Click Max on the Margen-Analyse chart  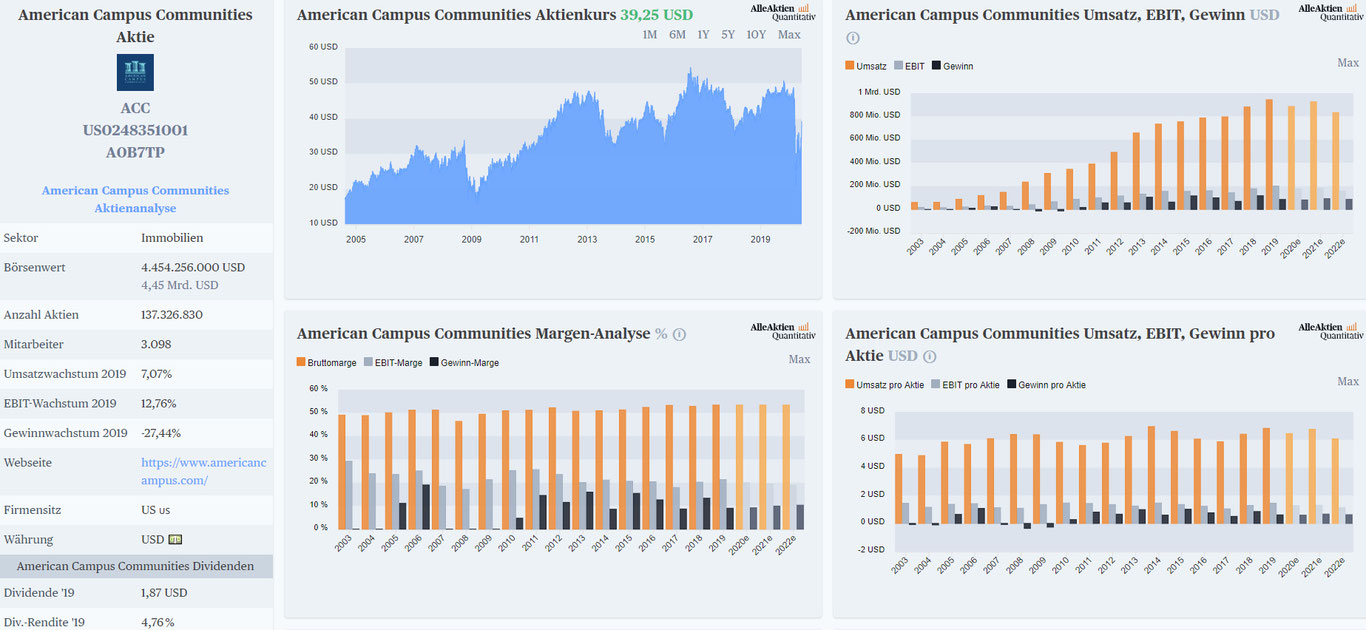799,359
